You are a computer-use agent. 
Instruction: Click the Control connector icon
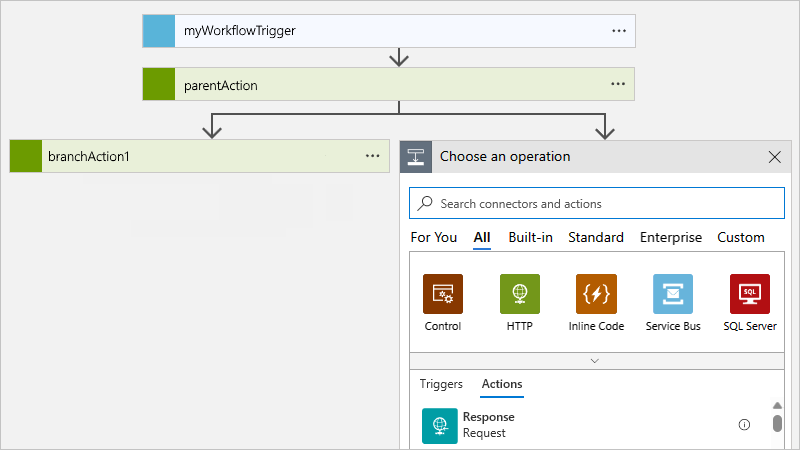point(443,294)
